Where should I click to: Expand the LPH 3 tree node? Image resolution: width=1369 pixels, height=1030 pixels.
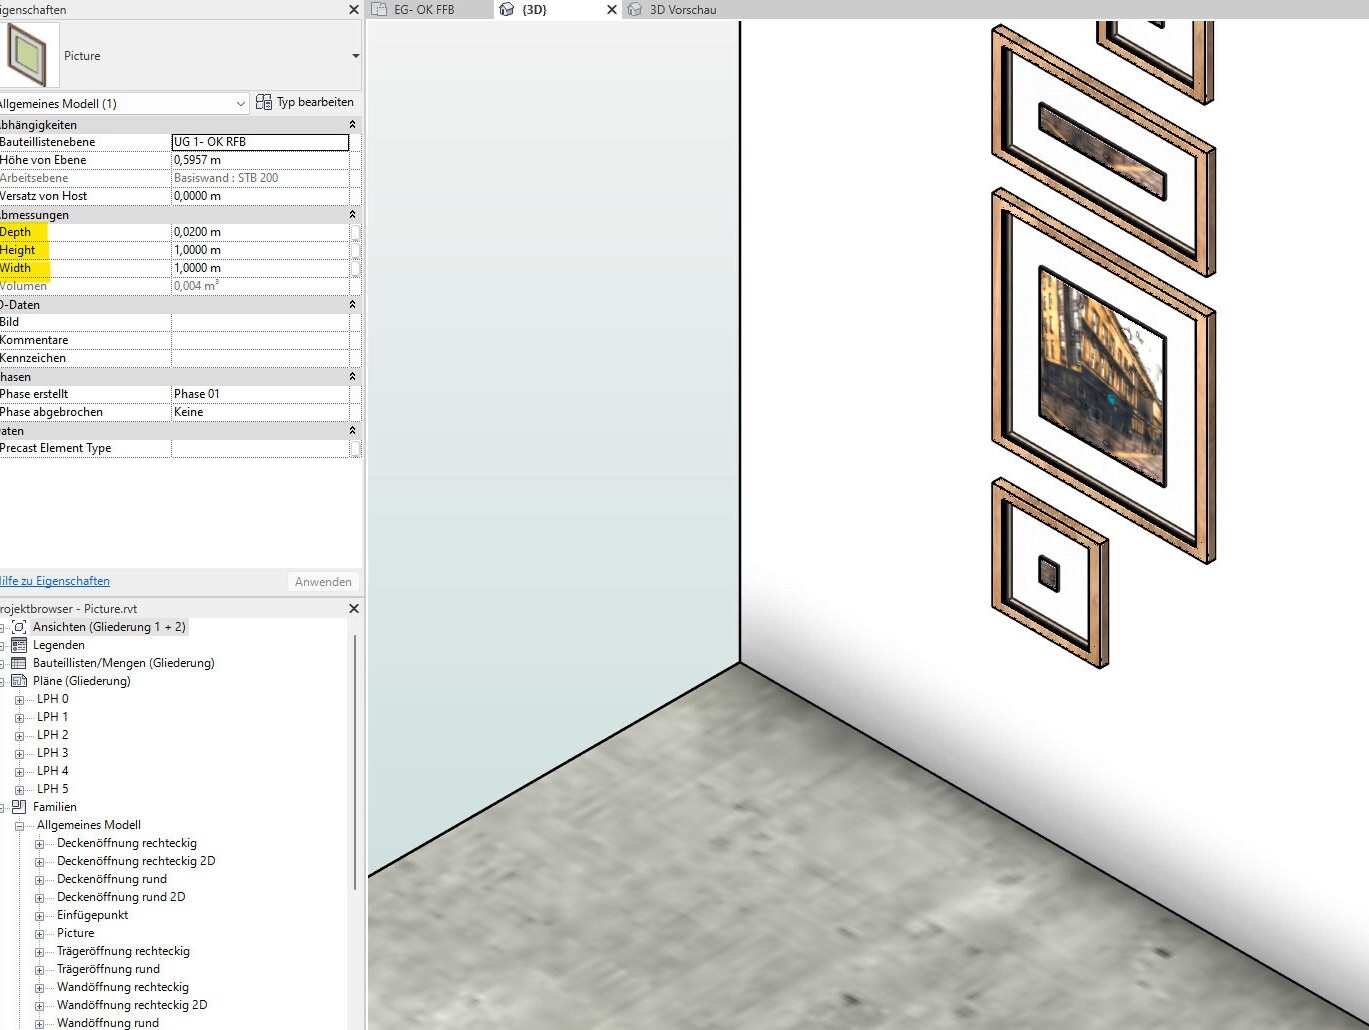coord(22,753)
